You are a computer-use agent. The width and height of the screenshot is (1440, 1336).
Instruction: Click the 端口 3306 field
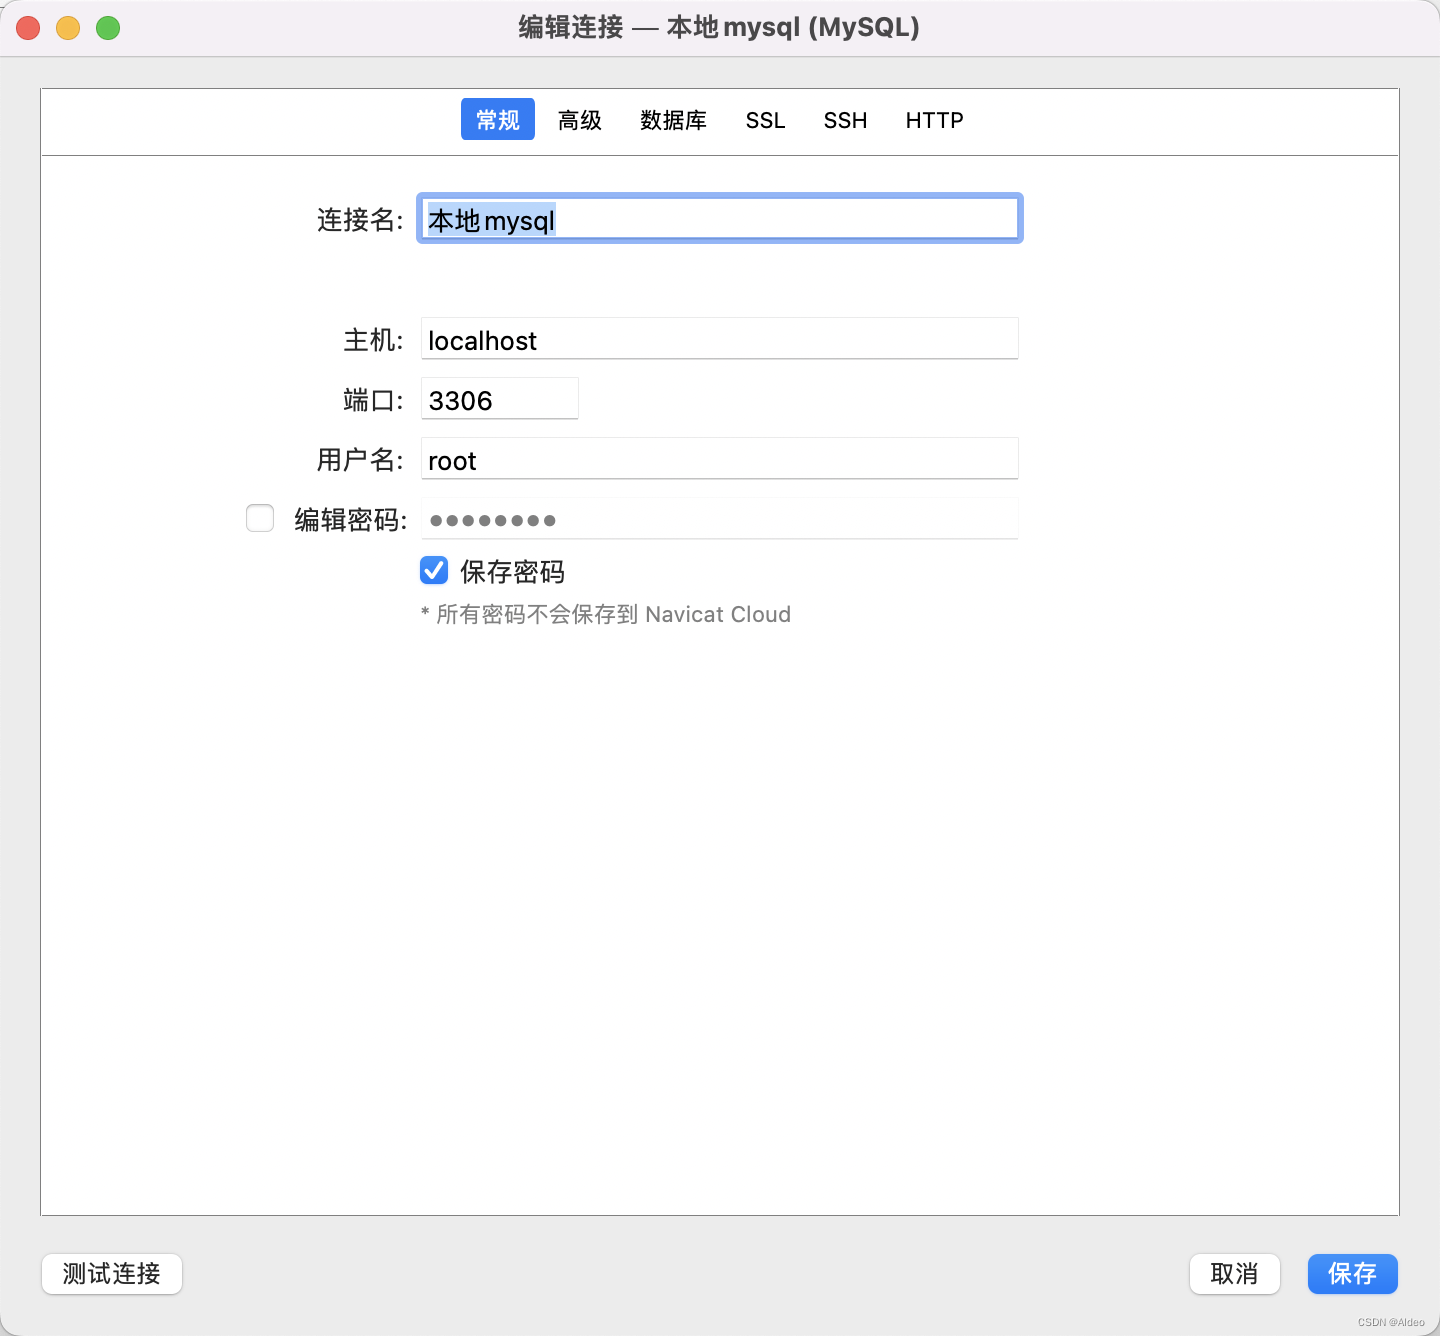coord(499,399)
